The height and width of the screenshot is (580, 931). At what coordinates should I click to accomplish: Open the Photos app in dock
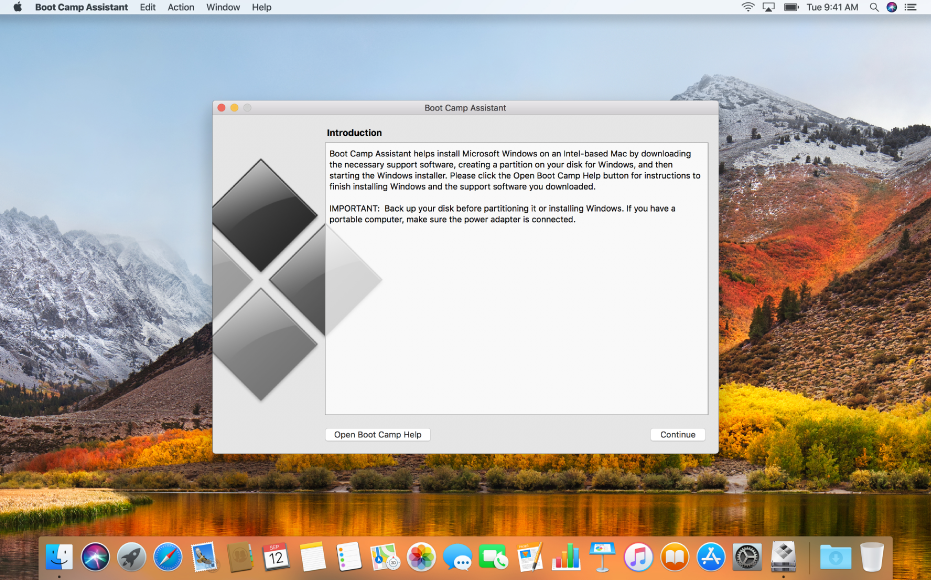pyautogui.click(x=421, y=557)
